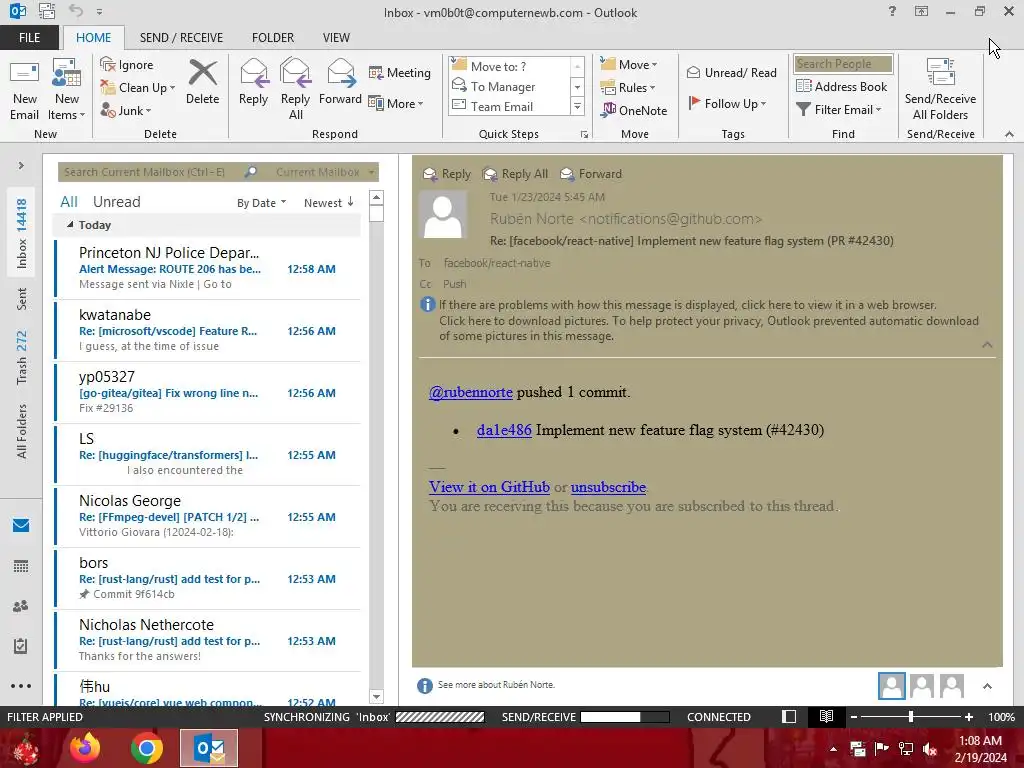Open the Clean Up dropdown
This screenshot has height=768, width=1024.
[138, 88]
